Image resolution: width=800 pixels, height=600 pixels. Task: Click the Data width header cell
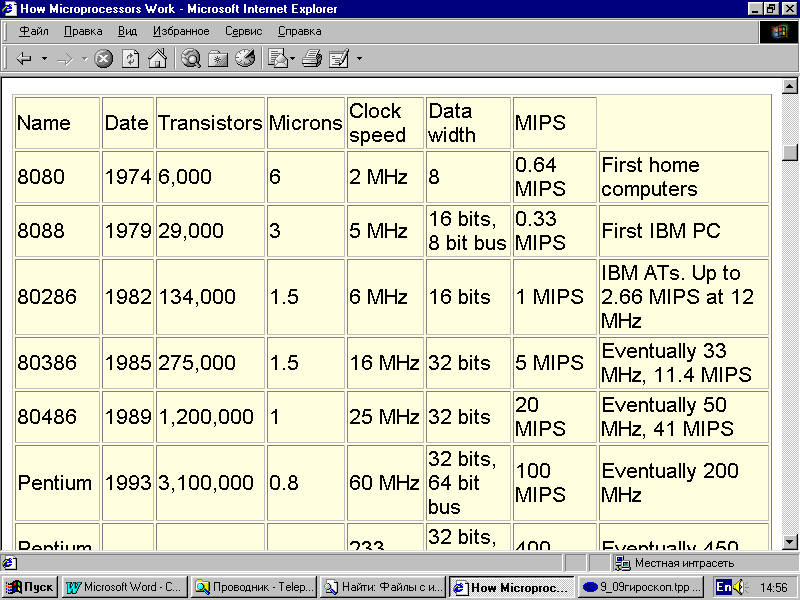[x=468, y=123]
